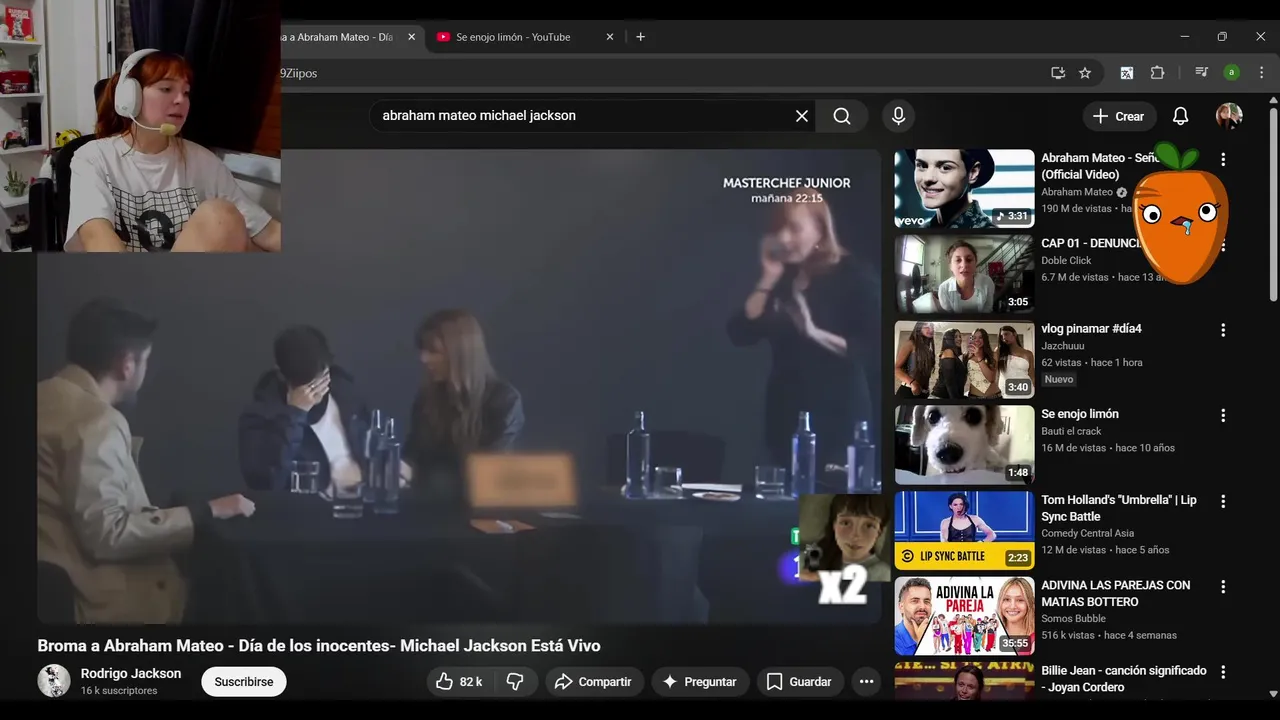The image size is (1280, 720).
Task: Run the search with the magnifier button
Action: tap(842, 116)
